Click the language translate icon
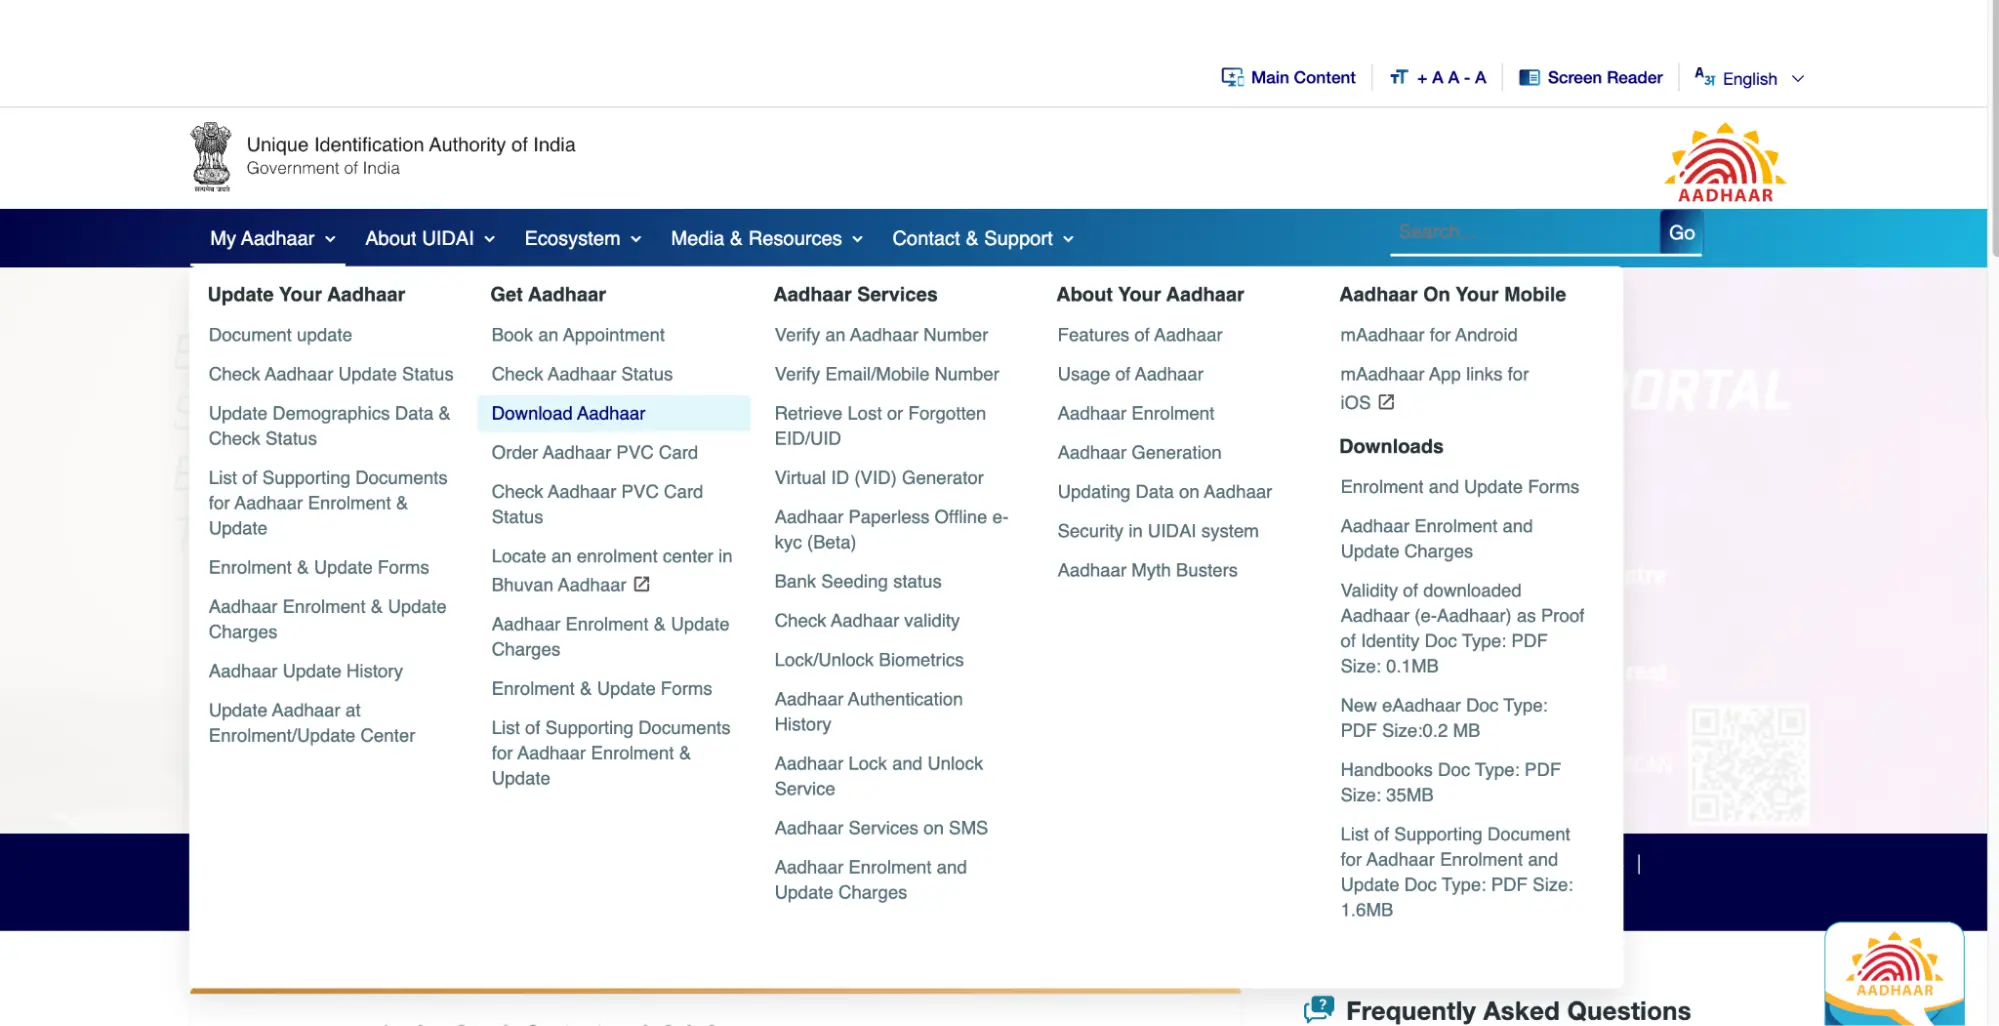 [1704, 76]
